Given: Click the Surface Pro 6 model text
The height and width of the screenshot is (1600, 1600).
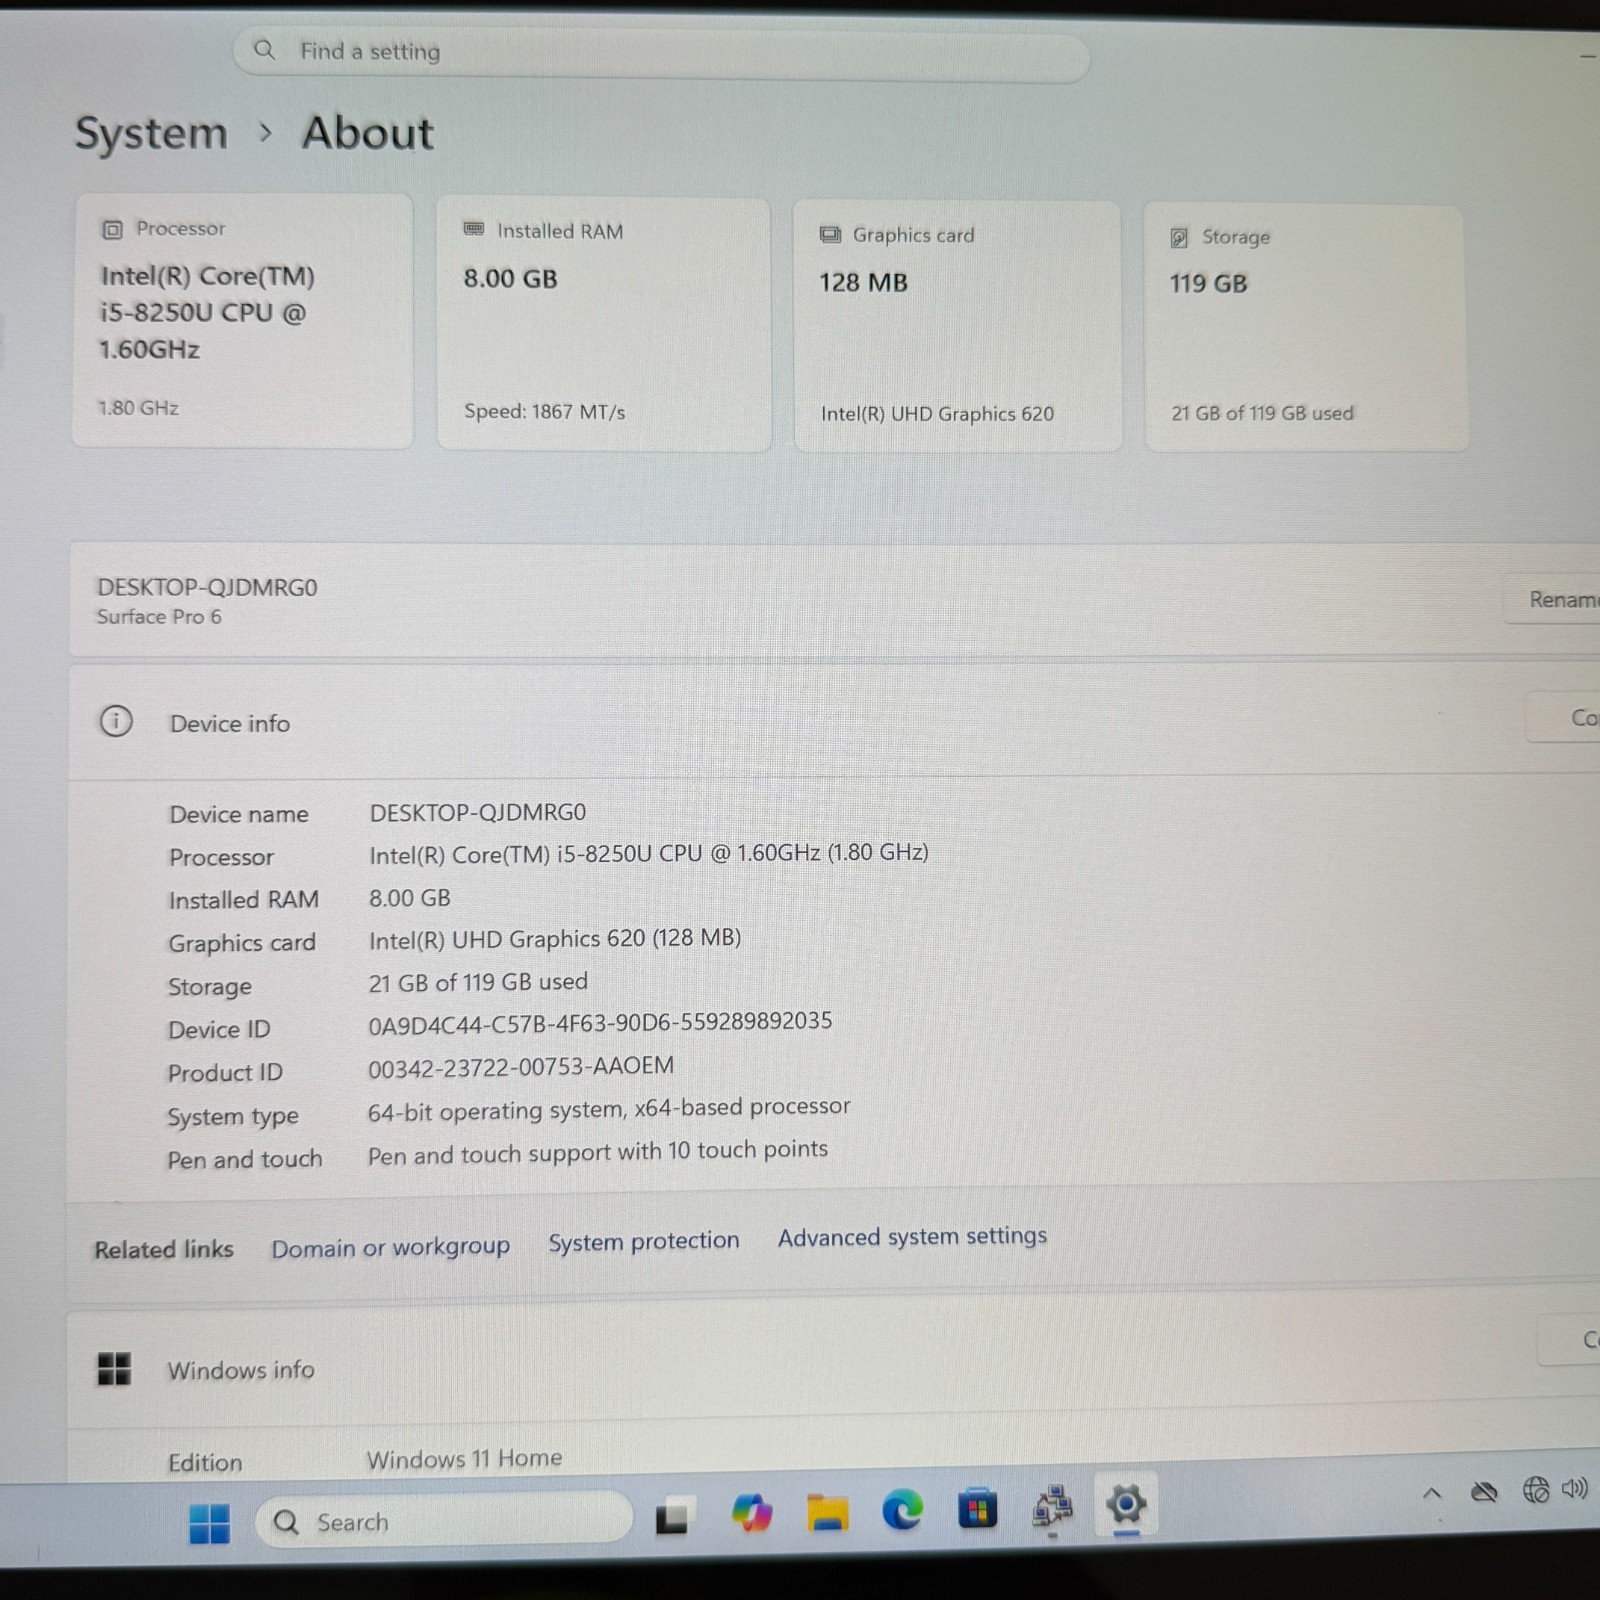Looking at the screenshot, I should (x=159, y=617).
